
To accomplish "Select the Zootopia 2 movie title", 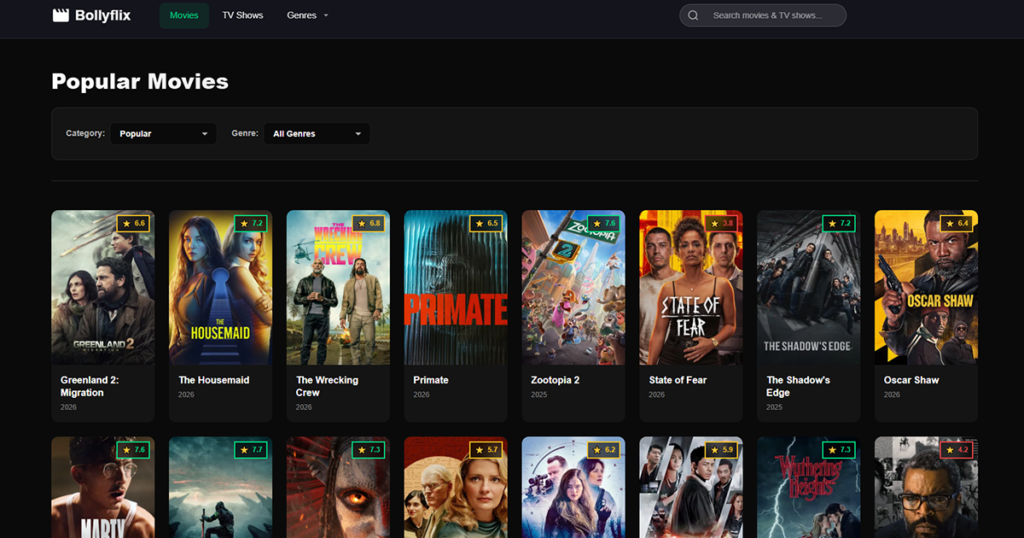I will point(554,380).
